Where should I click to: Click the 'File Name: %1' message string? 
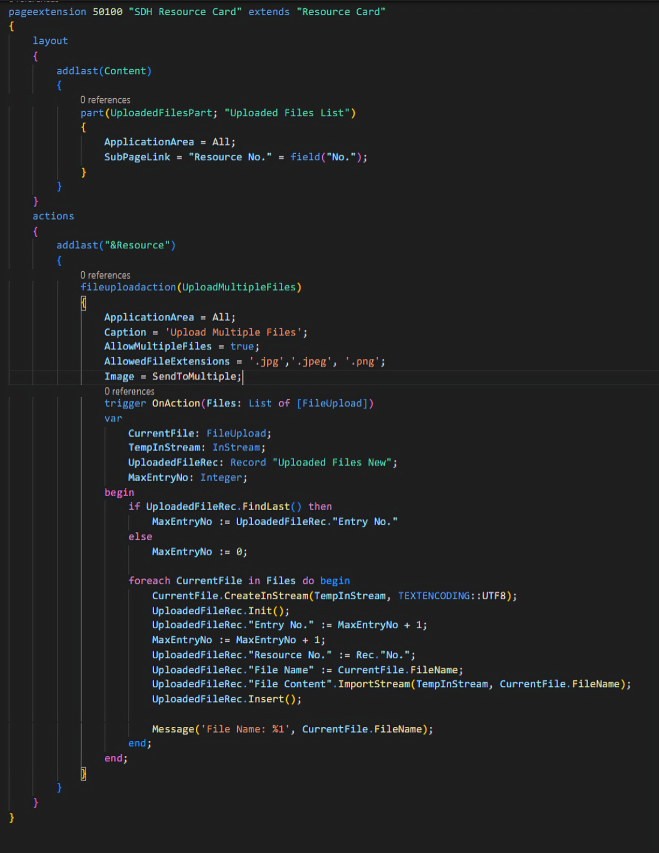coord(245,730)
